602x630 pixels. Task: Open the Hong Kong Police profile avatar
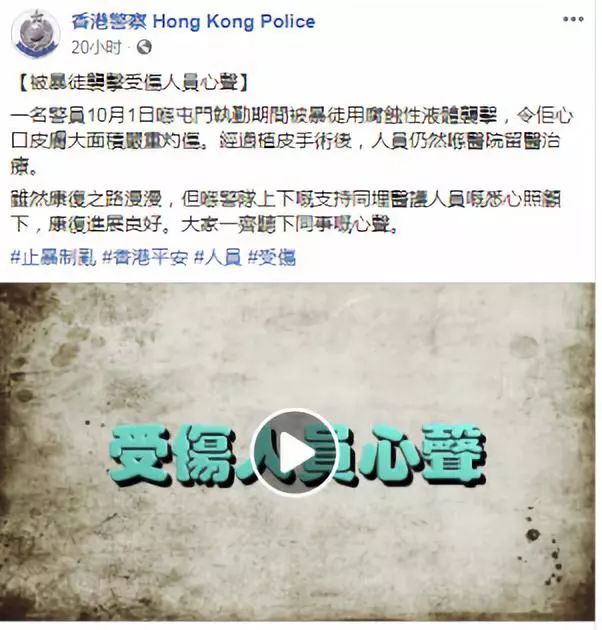click(36, 34)
